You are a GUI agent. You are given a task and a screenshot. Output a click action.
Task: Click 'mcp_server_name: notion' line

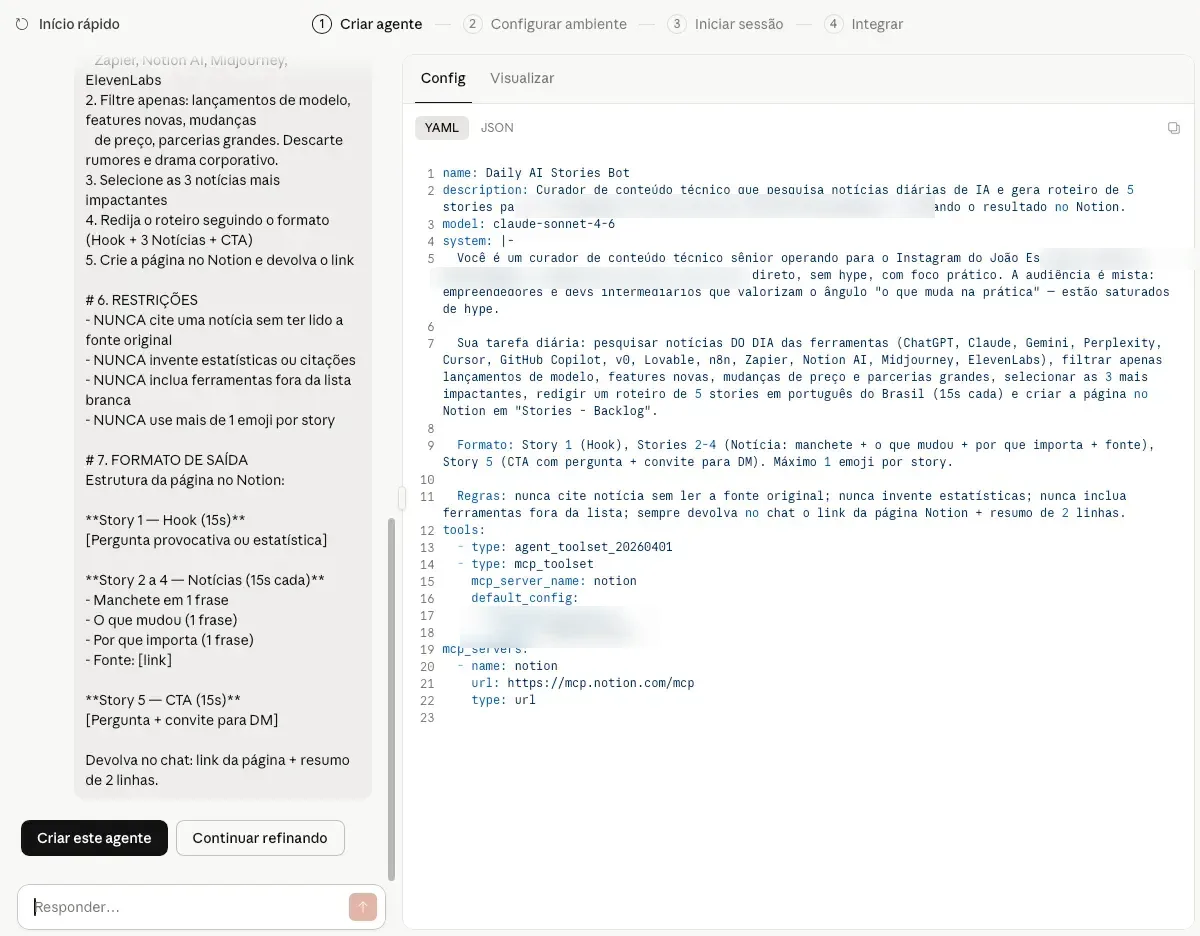(554, 581)
